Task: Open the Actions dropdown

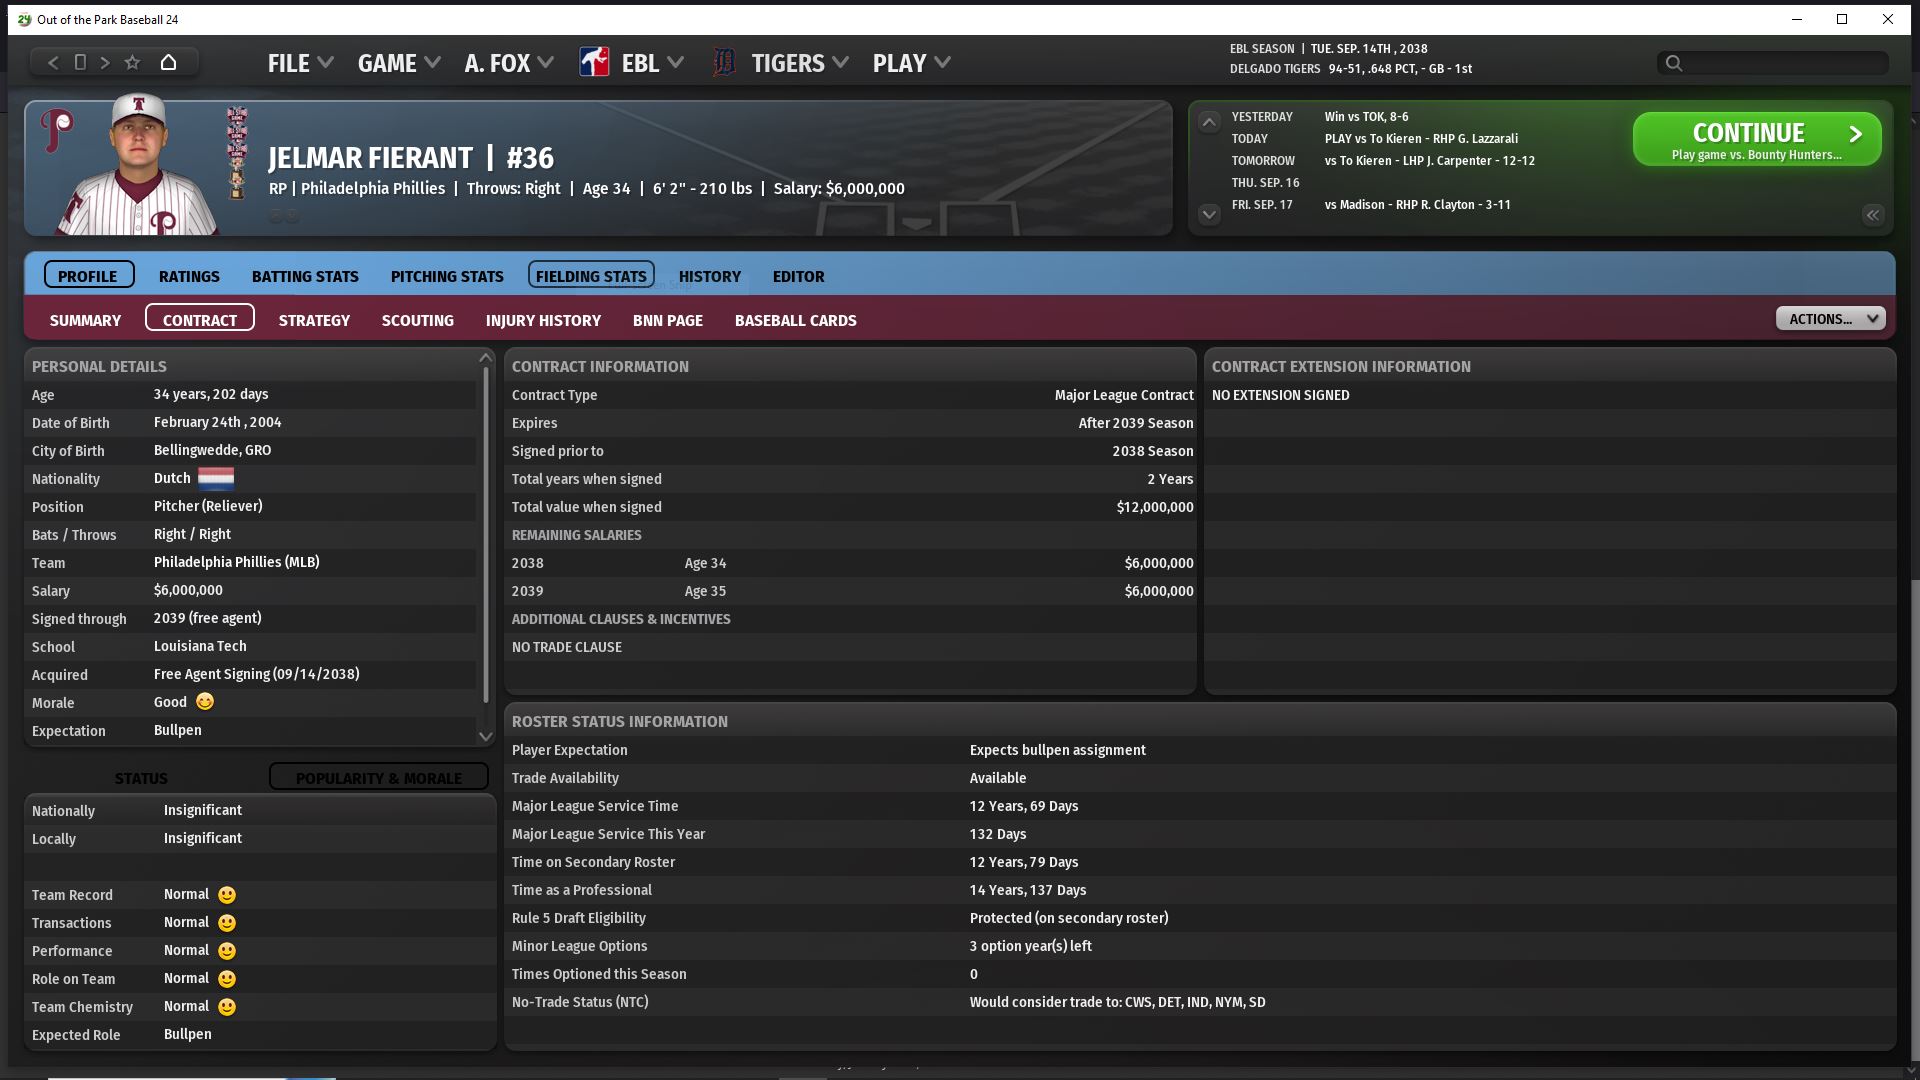Action: click(x=1830, y=319)
